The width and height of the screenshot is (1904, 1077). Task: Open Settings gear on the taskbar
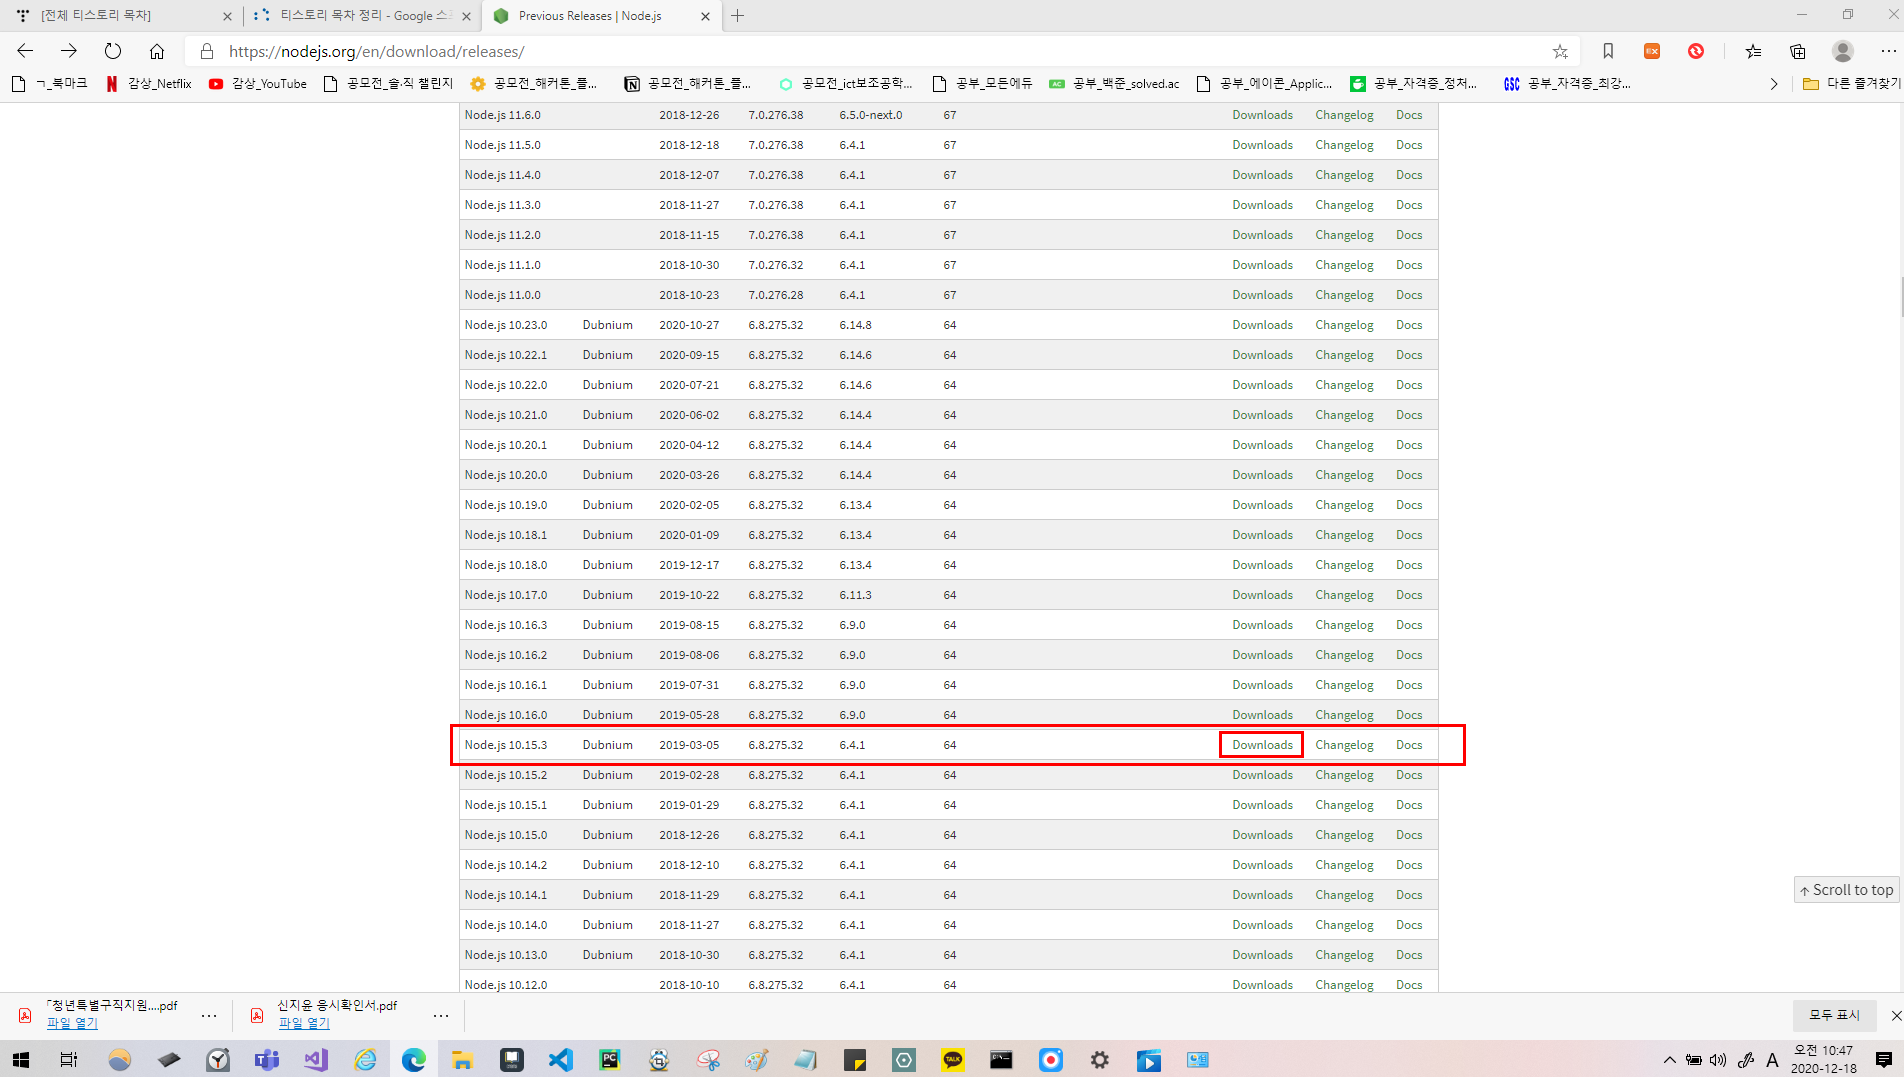1100,1060
